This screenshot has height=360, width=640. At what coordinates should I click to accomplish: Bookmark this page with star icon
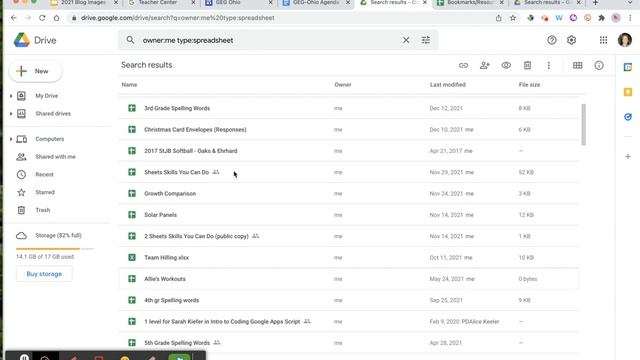[513, 18]
